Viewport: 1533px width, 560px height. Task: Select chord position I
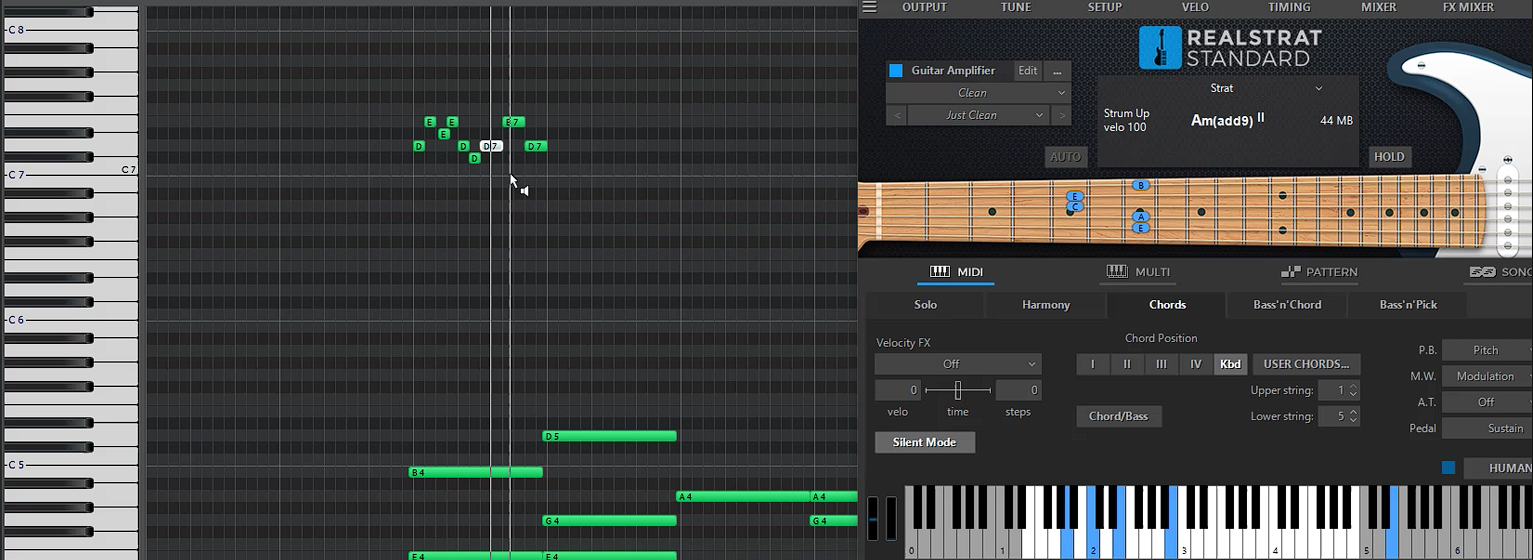[1093, 364]
